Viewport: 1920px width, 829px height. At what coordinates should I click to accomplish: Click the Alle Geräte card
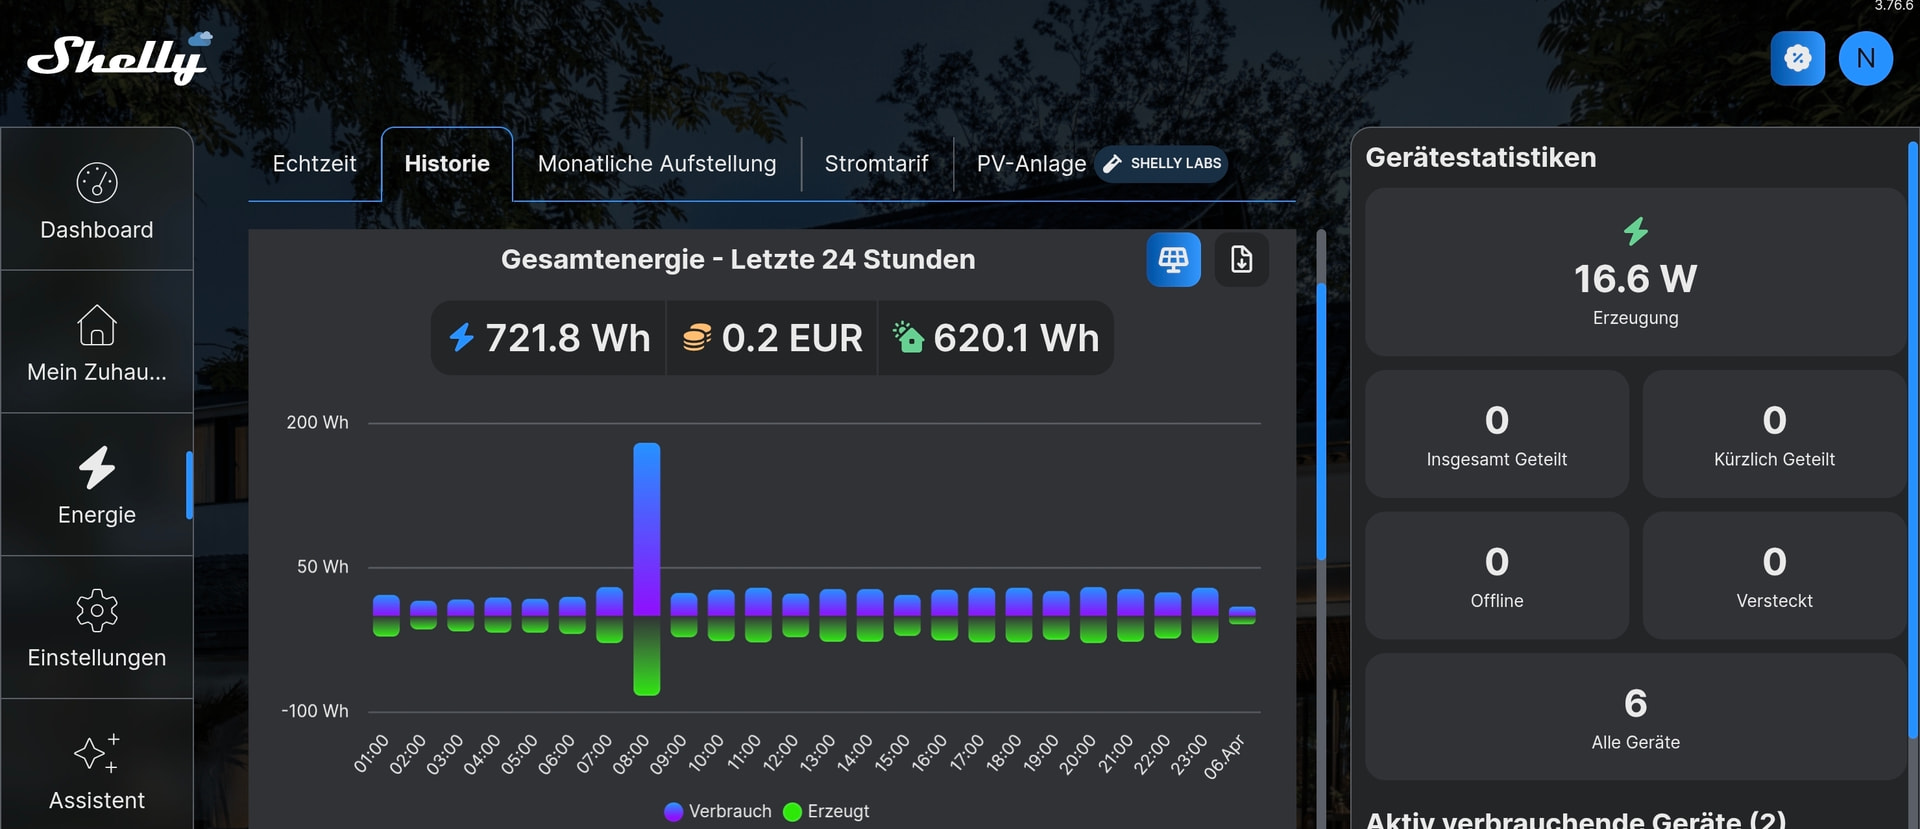1635,717
